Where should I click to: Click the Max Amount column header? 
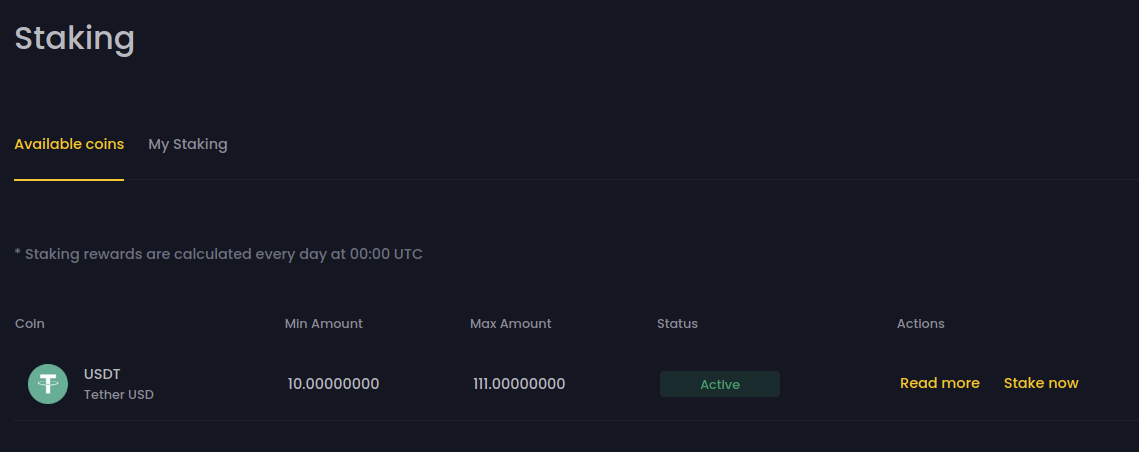[510, 324]
